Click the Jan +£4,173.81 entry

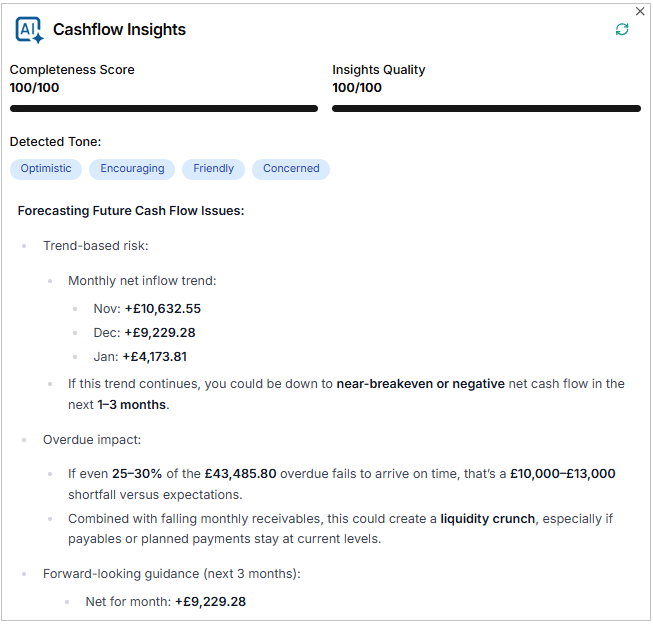[x=140, y=357]
